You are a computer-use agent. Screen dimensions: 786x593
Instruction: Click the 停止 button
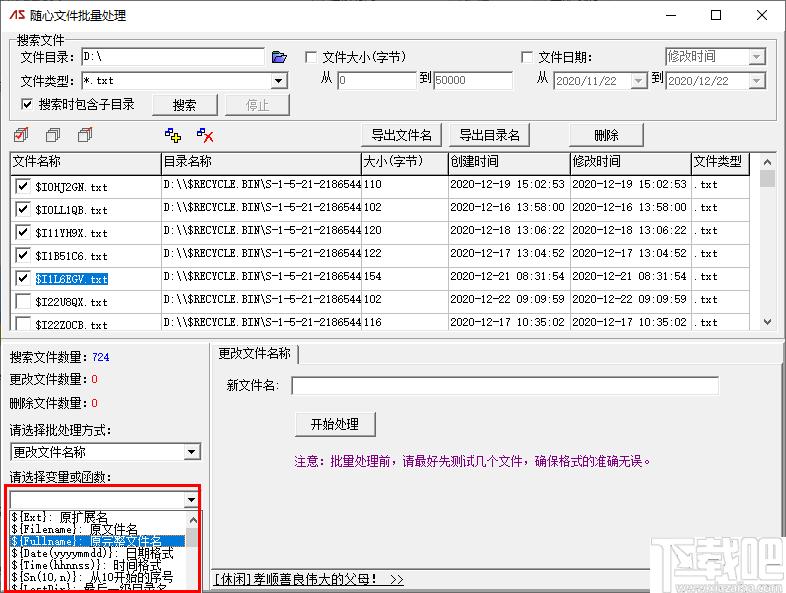[257, 105]
